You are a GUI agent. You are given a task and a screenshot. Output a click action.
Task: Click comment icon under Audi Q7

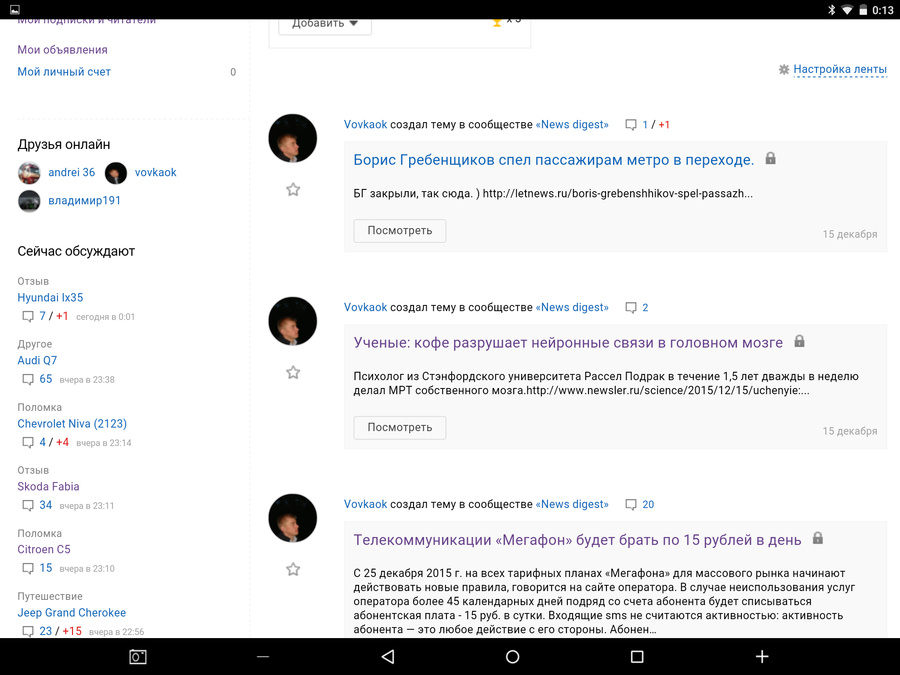click(28, 379)
